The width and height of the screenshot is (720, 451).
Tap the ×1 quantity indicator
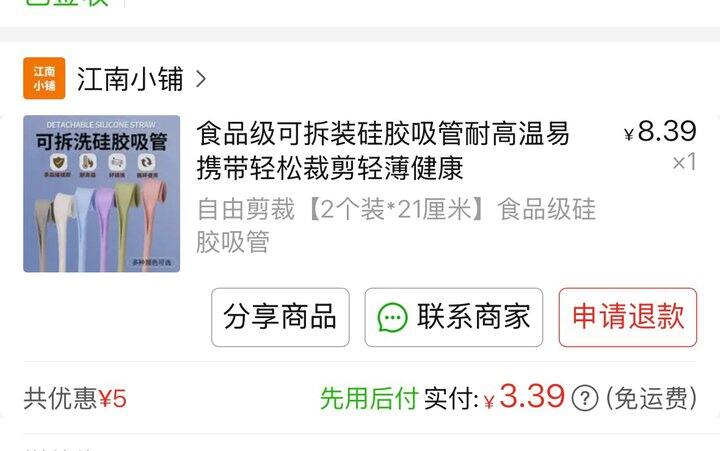click(684, 162)
